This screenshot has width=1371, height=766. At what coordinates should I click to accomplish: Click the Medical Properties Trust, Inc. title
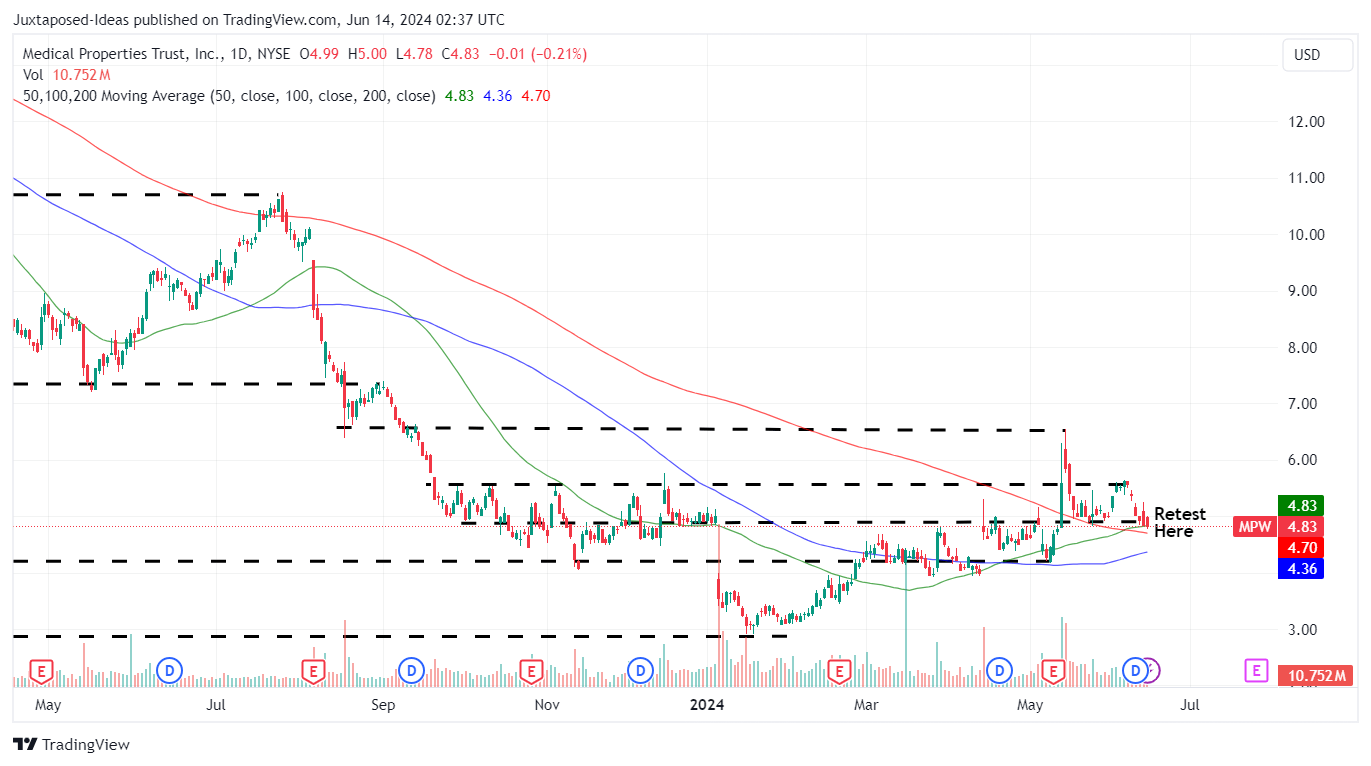click(x=122, y=54)
